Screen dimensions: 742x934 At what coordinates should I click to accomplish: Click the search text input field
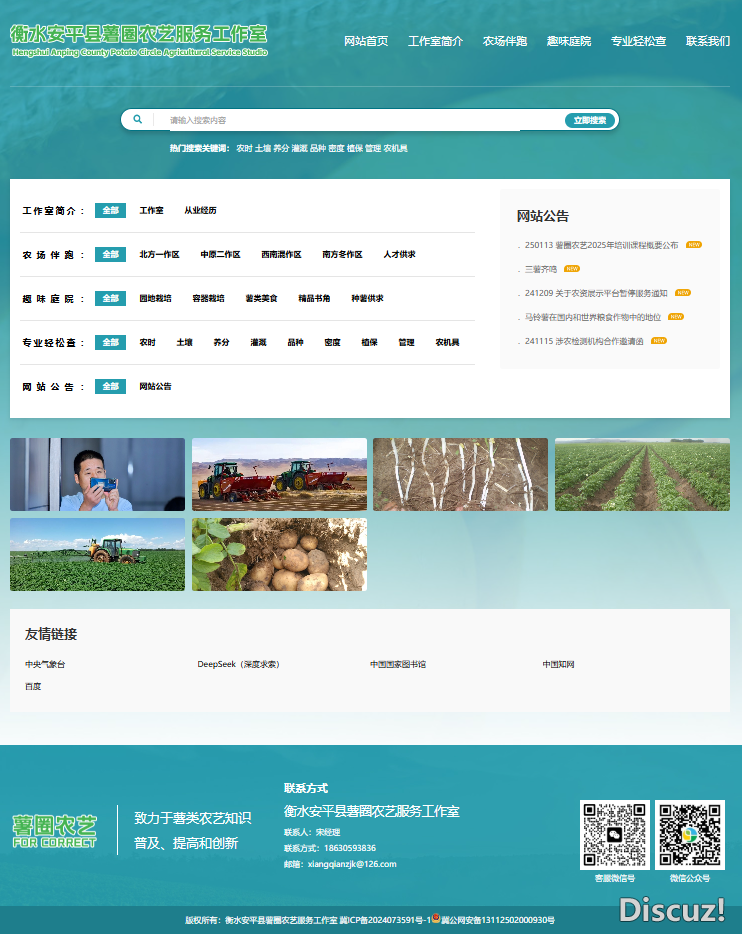[360, 120]
